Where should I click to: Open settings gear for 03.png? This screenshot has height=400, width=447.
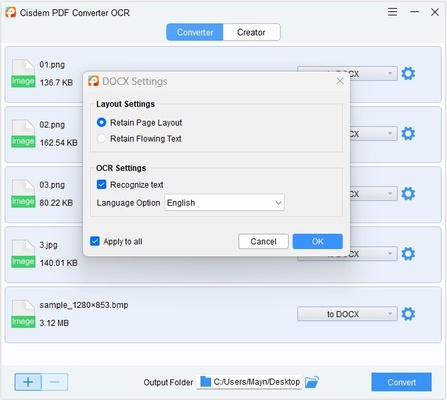(x=408, y=194)
